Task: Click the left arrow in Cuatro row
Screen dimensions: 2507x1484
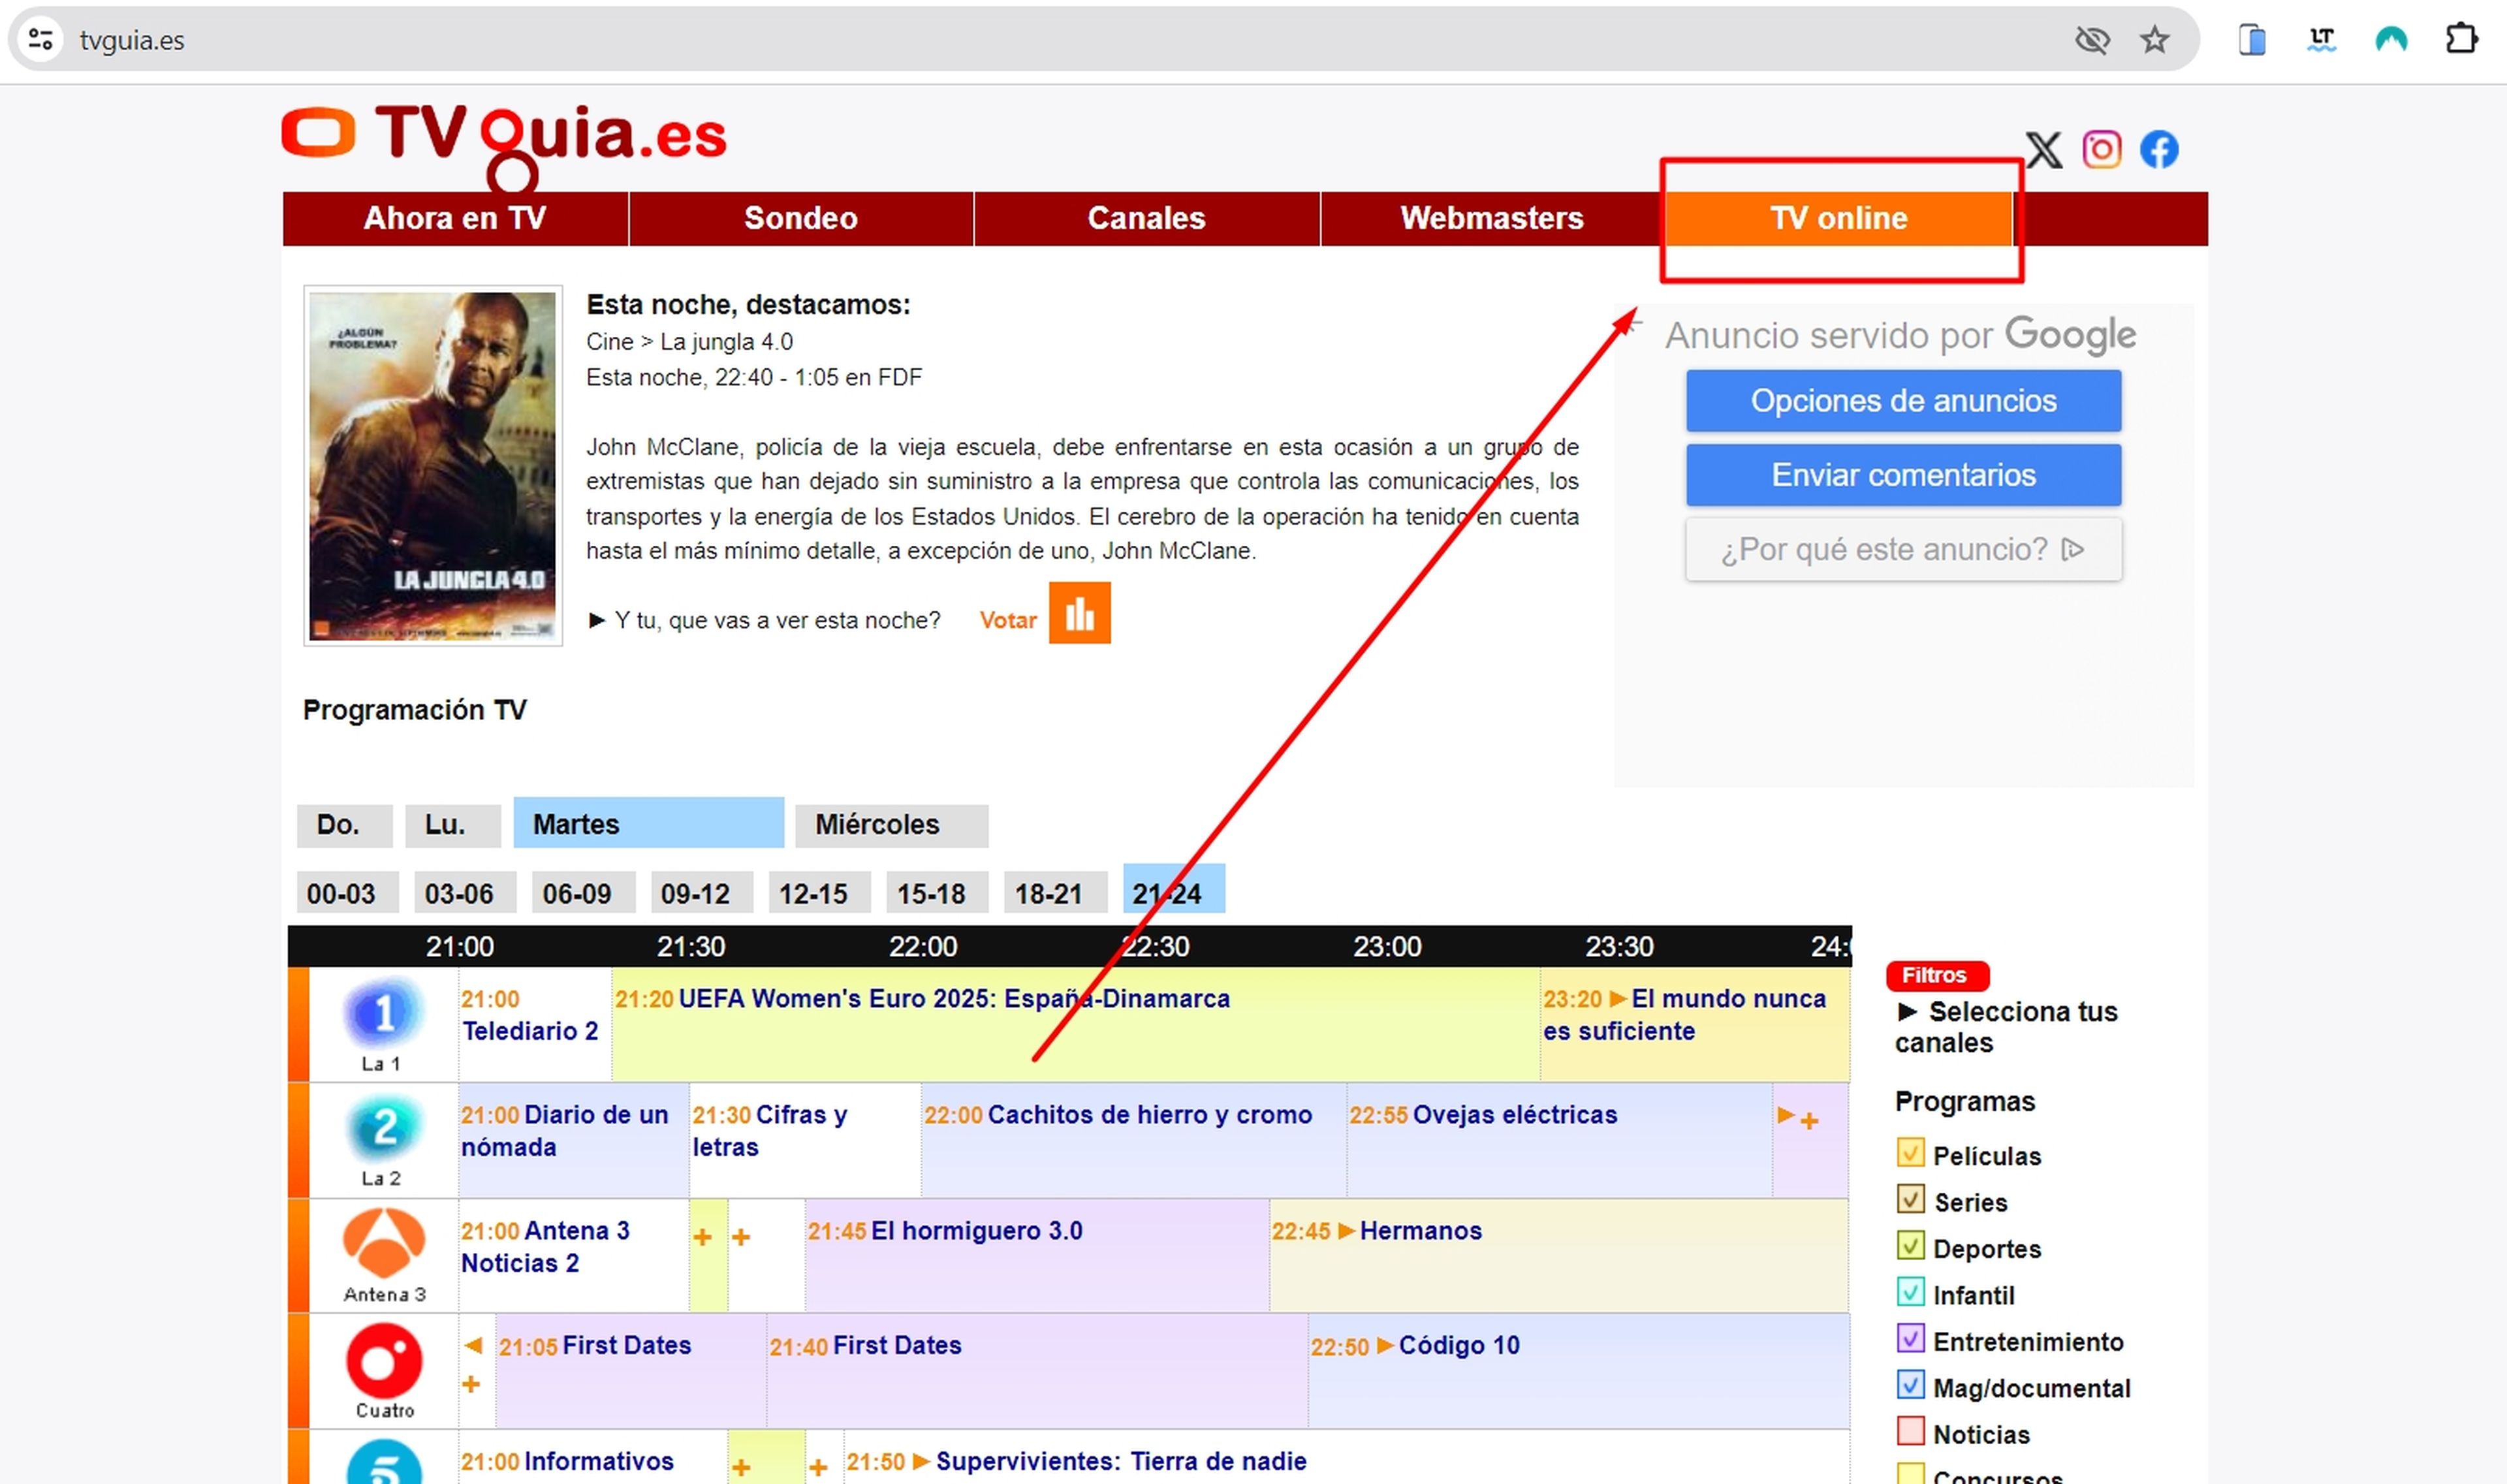Action: (x=473, y=1346)
